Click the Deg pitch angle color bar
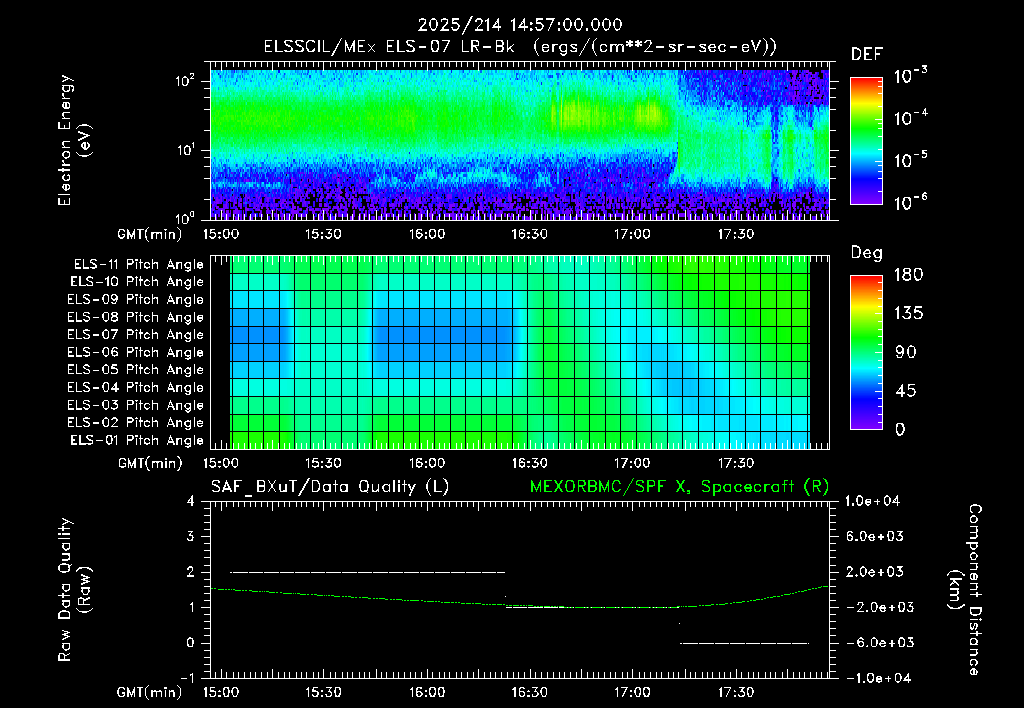 point(866,353)
